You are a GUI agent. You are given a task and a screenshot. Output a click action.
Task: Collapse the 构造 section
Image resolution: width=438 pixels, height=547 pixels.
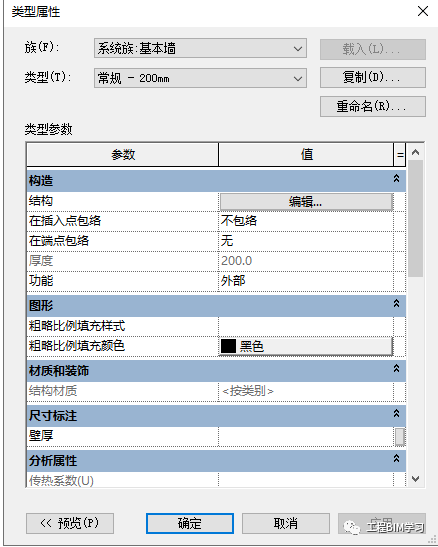(x=397, y=179)
